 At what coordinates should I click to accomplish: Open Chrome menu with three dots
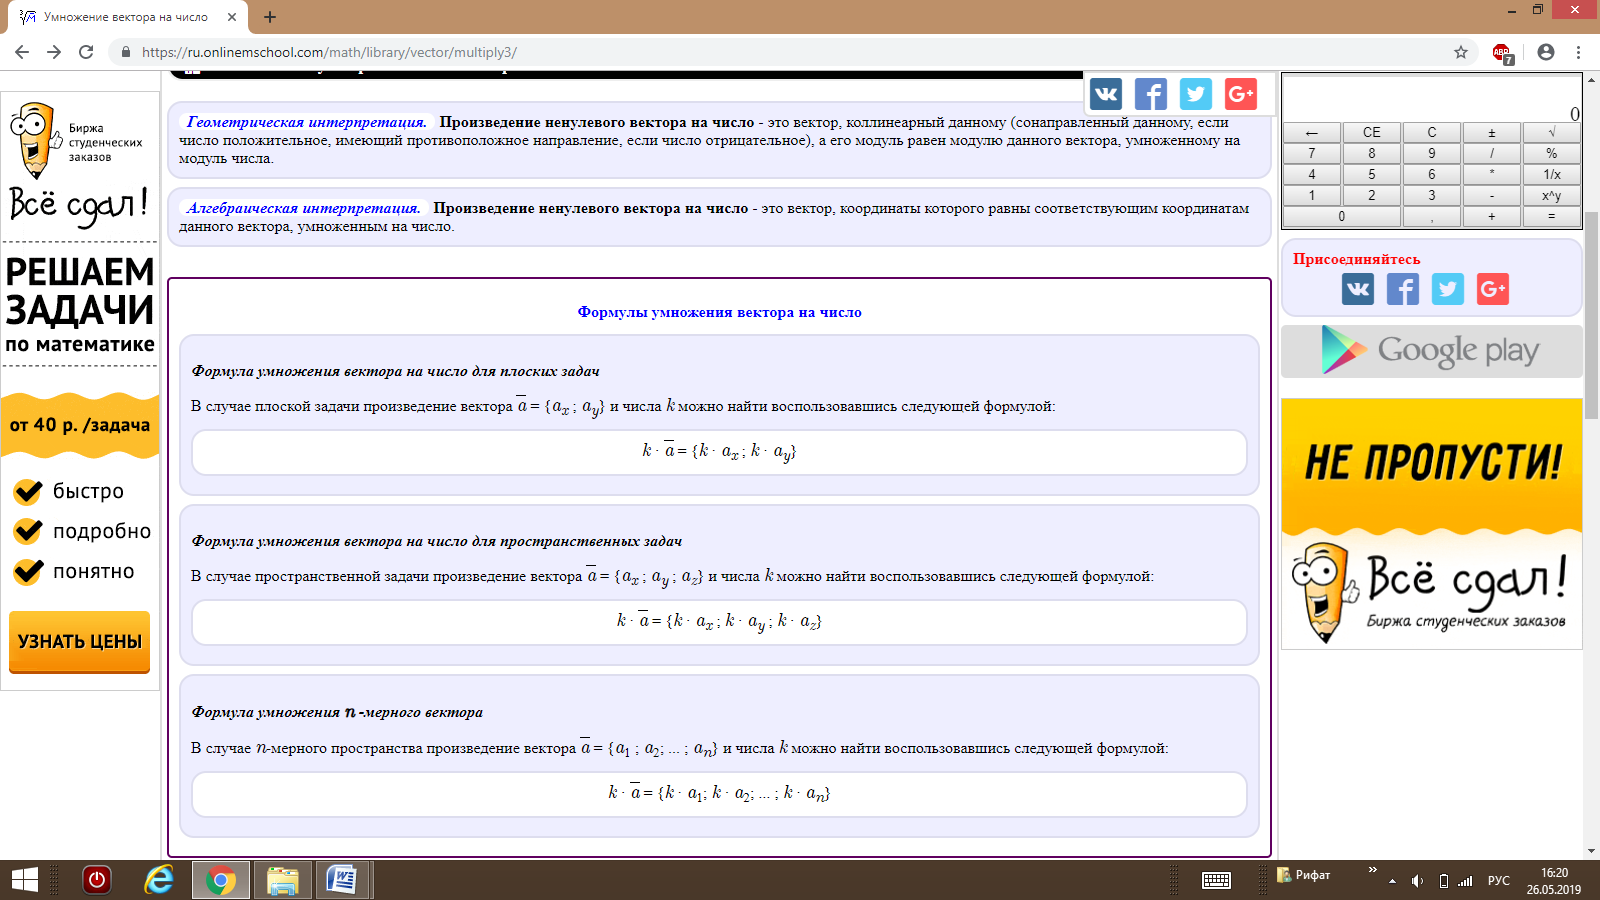pyautogui.click(x=1579, y=52)
